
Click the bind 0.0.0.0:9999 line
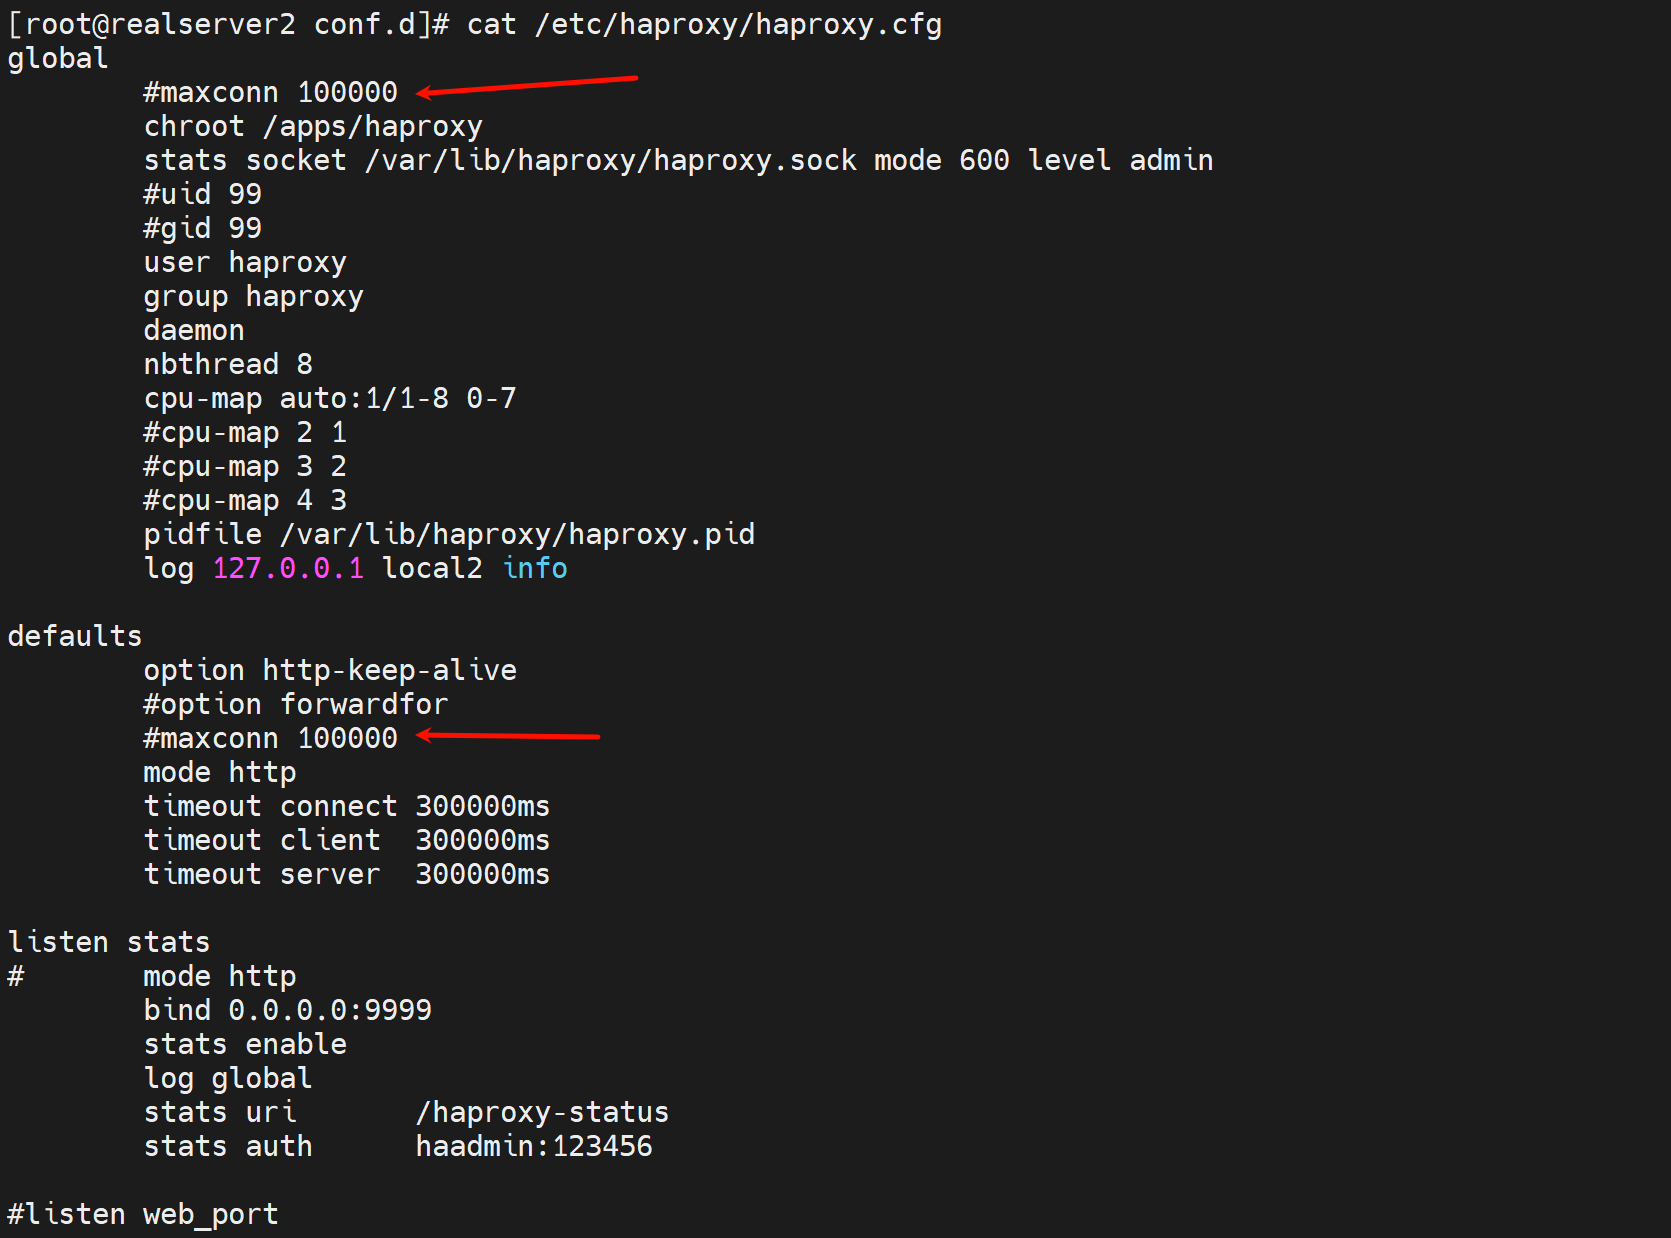(x=288, y=1011)
